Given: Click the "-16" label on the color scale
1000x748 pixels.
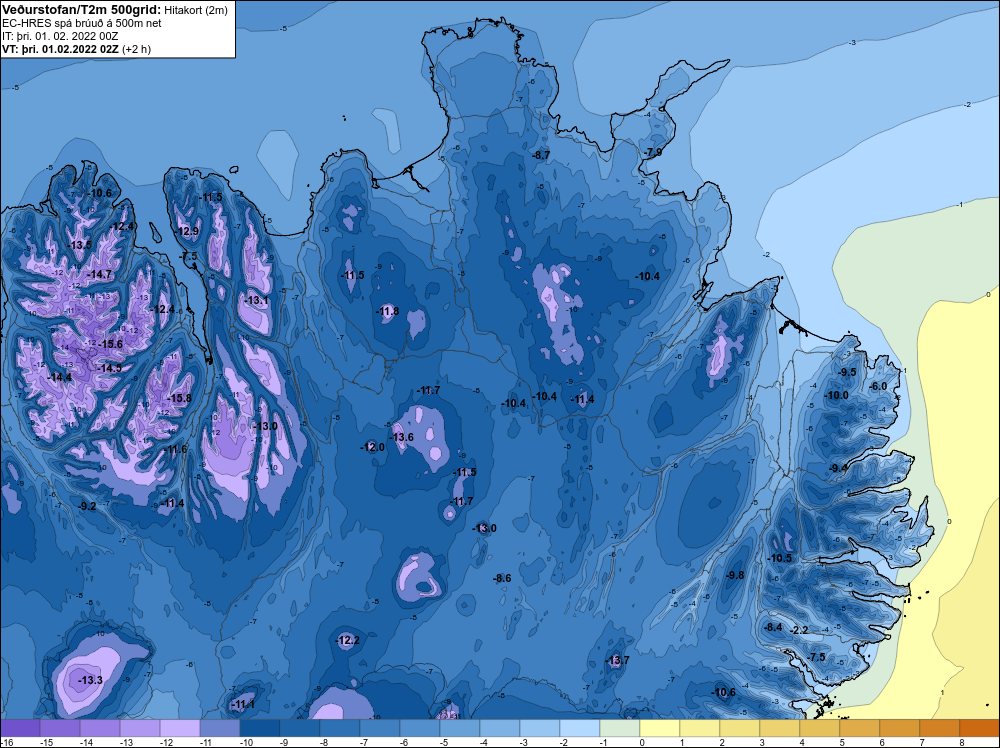Looking at the screenshot, I should [x=6, y=742].
